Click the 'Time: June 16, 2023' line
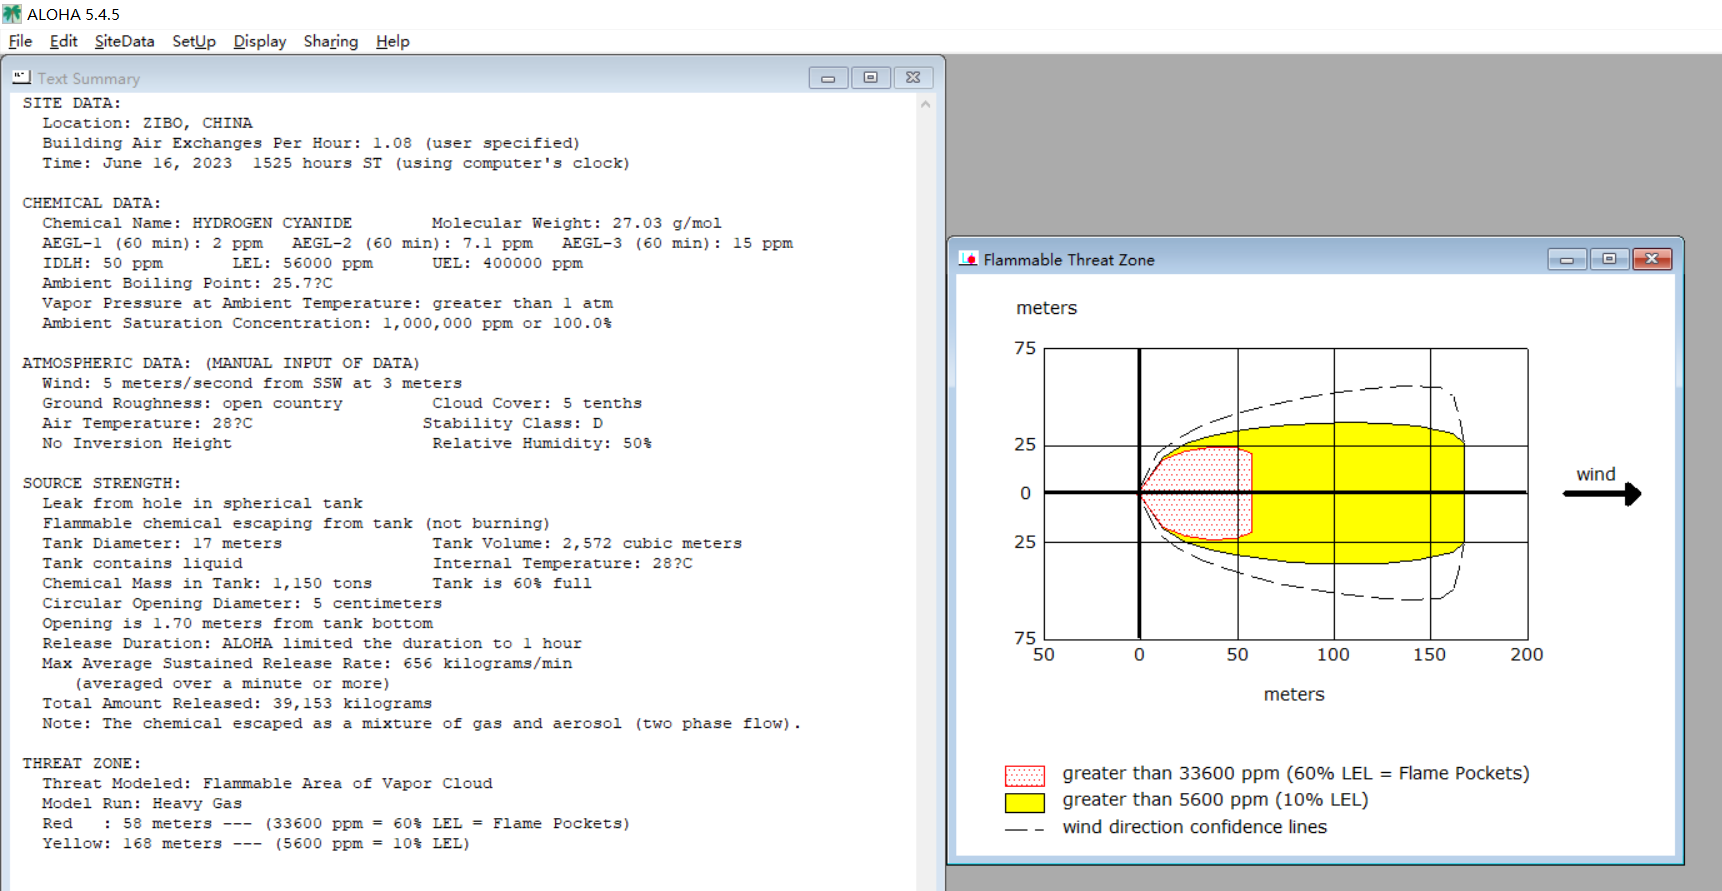The width and height of the screenshot is (1722, 891). (336, 163)
